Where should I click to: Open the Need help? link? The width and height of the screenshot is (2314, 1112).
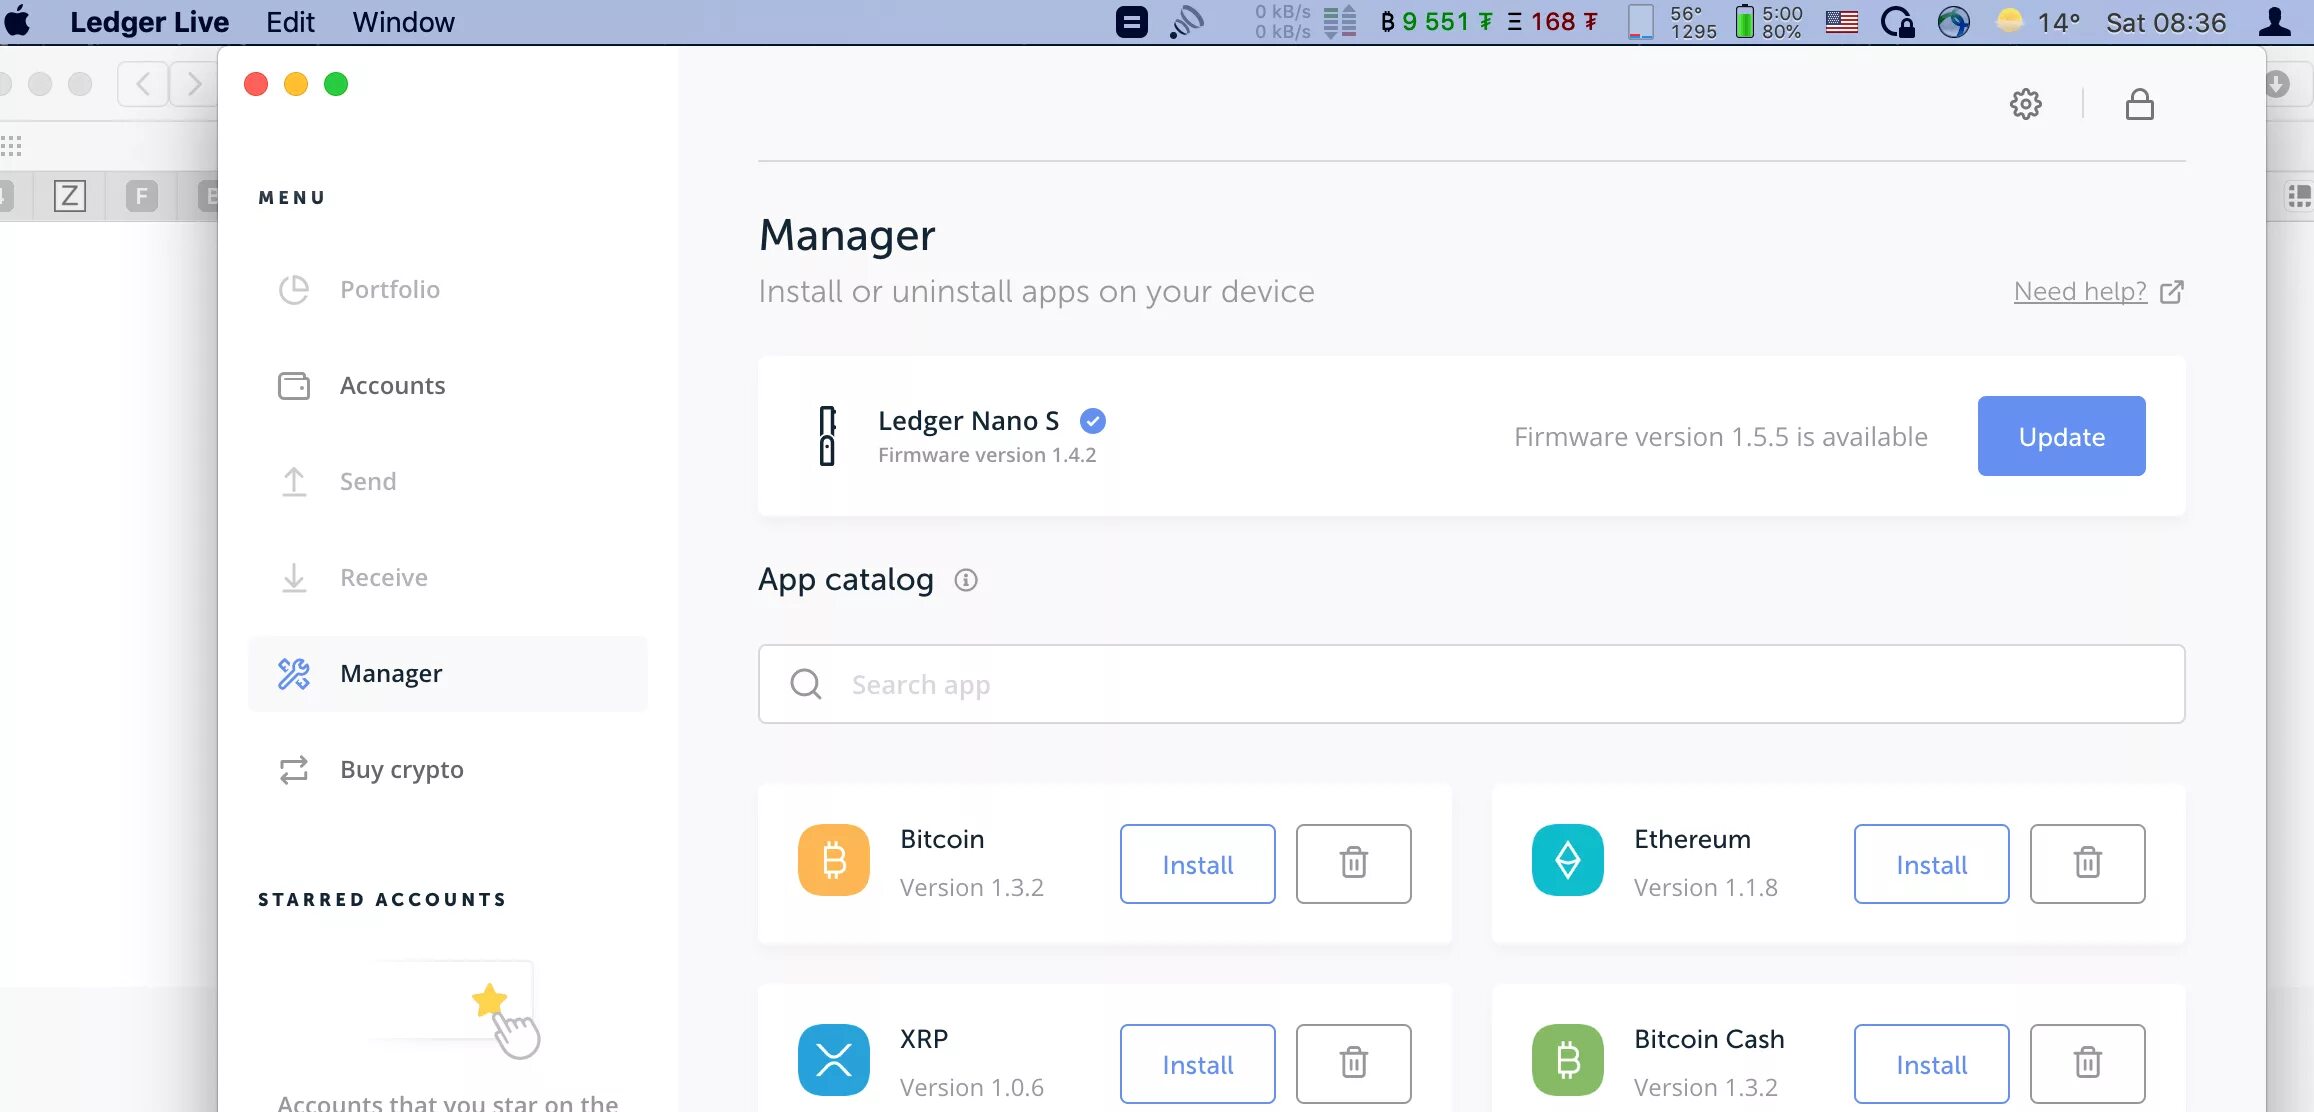pos(2080,291)
